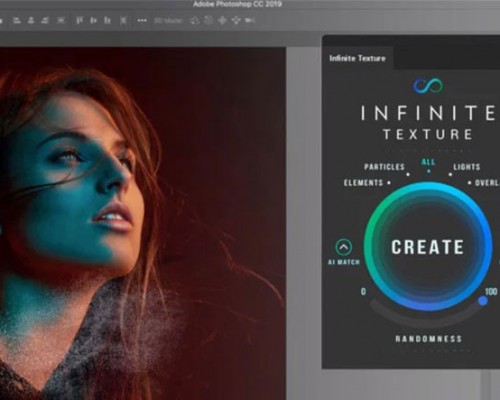Switch to the Infinite Texture panel tab

tap(357, 58)
